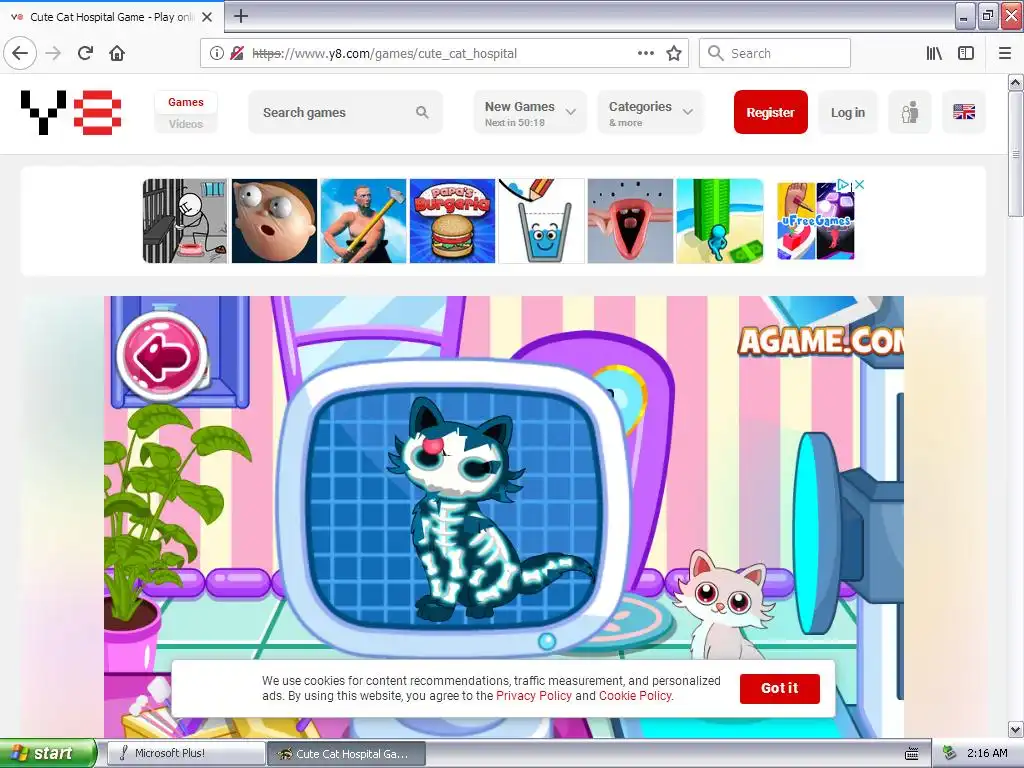Open the Cookie Policy link
Screen dimensions: 1024x768
635,696
